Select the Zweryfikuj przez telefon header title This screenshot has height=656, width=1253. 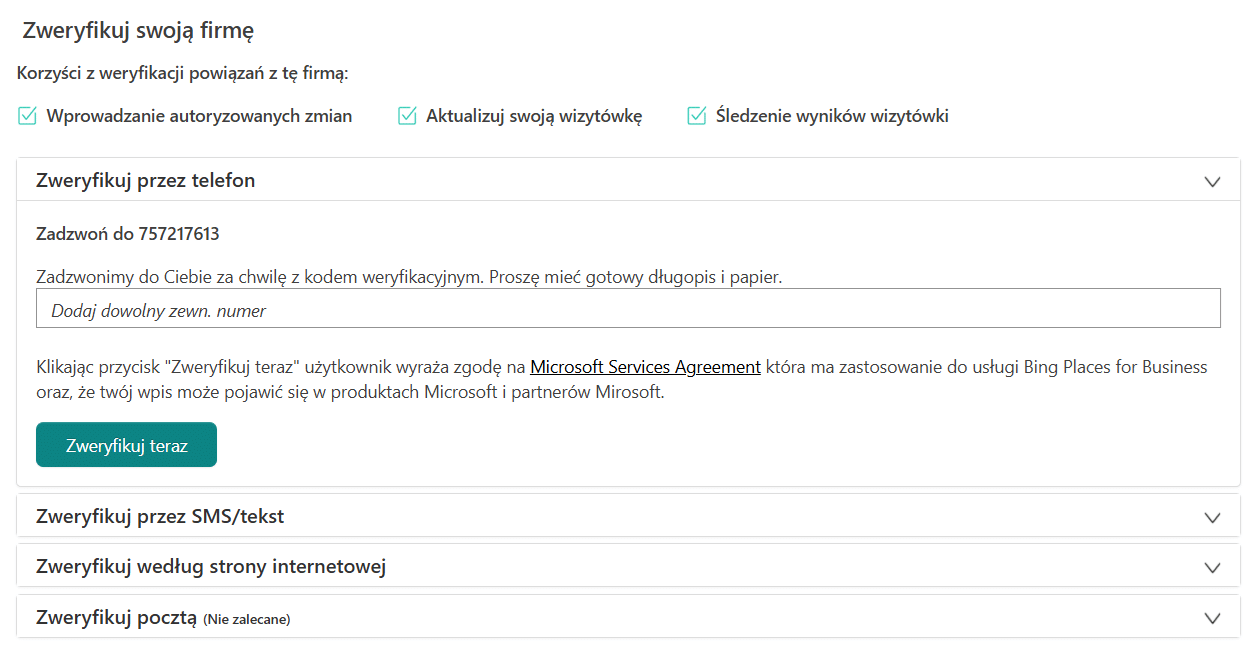click(x=145, y=180)
